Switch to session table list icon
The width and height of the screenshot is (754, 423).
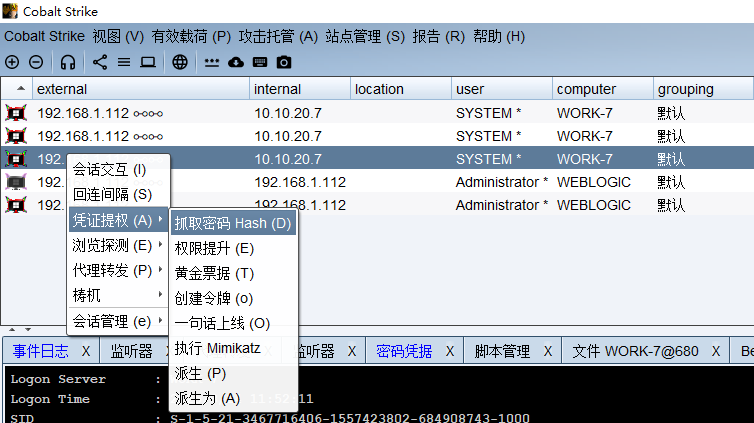click(x=124, y=62)
